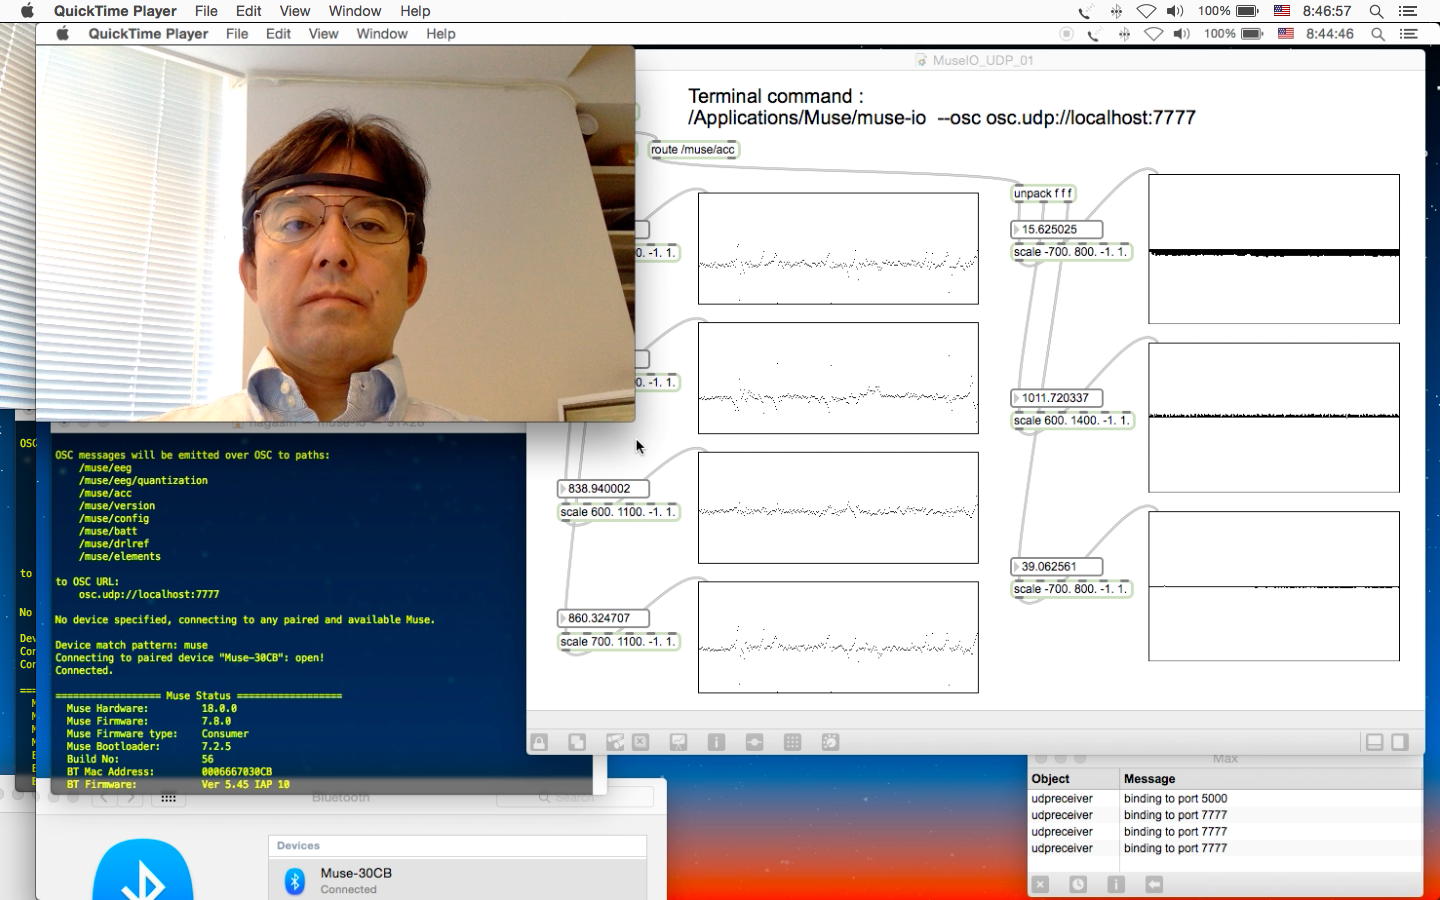Image resolution: width=1440 pixels, height=900 pixels.
Task: Show the bottom panel of the patcher window
Action: tap(1375, 742)
